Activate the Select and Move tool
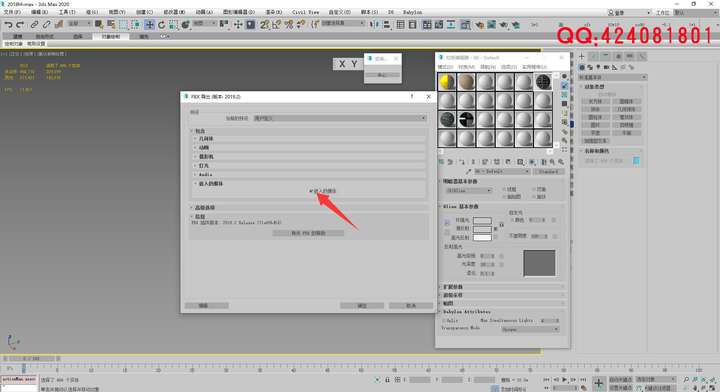 pos(149,24)
